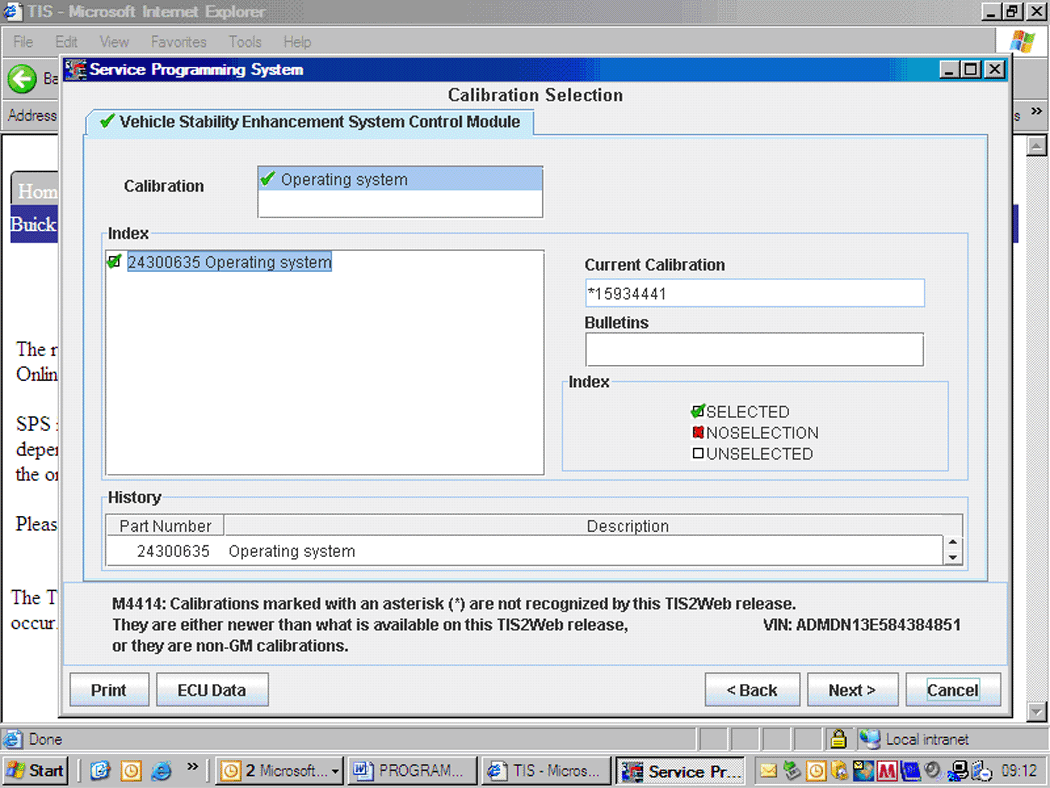Click the envelope icon in the system tray
The height and width of the screenshot is (788, 1050).
[768, 771]
